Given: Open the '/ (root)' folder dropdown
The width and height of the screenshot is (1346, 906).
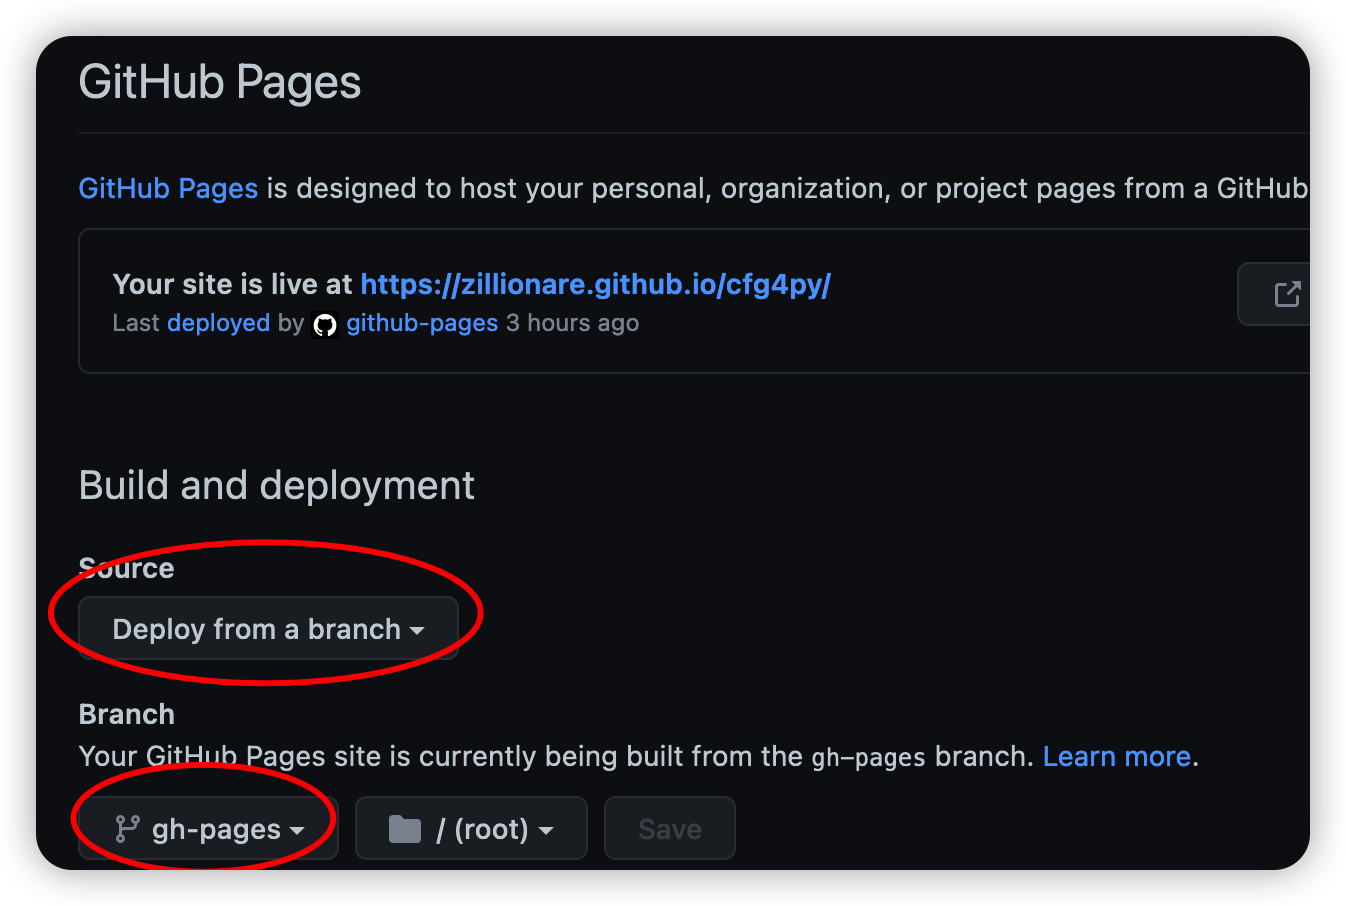Looking at the screenshot, I should click(x=471, y=829).
